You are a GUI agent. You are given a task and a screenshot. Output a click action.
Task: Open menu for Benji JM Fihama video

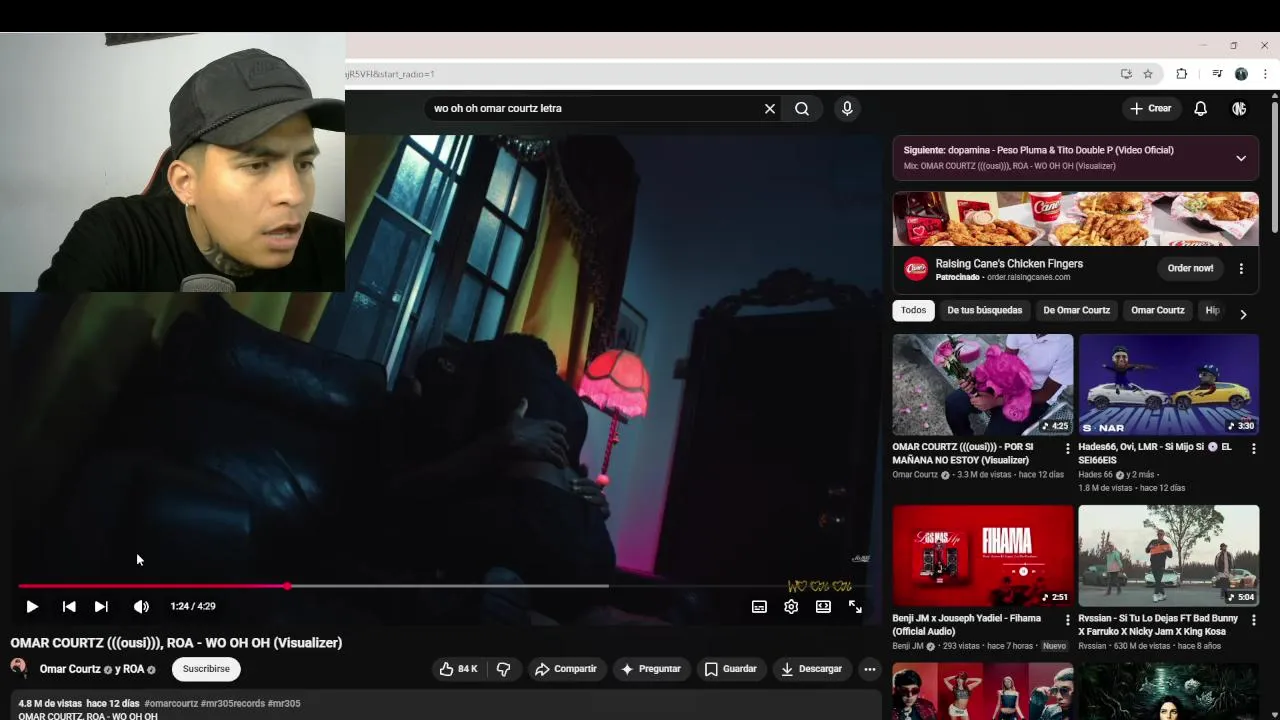coord(1067,620)
